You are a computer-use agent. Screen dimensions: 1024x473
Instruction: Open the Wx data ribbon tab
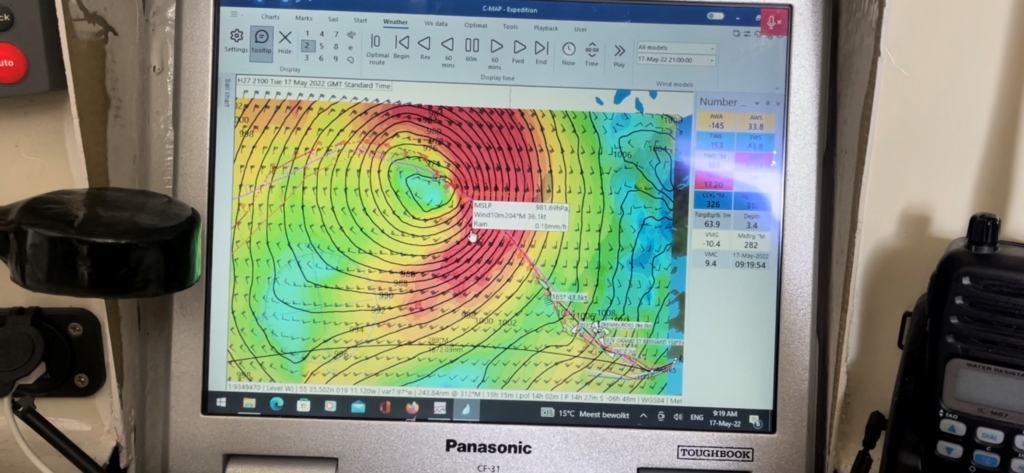click(436, 24)
